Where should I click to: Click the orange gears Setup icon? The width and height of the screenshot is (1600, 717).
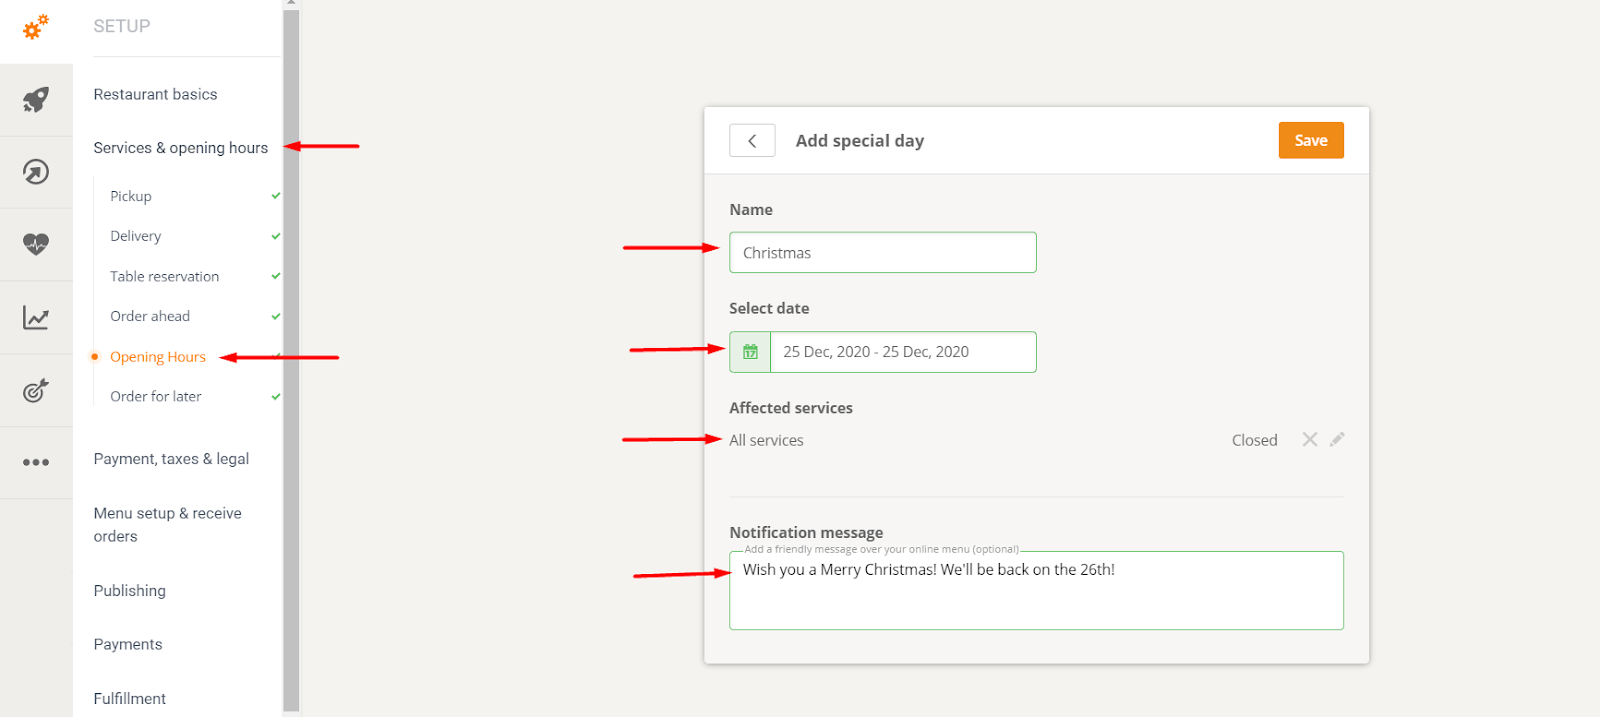[x=36, y=27]
